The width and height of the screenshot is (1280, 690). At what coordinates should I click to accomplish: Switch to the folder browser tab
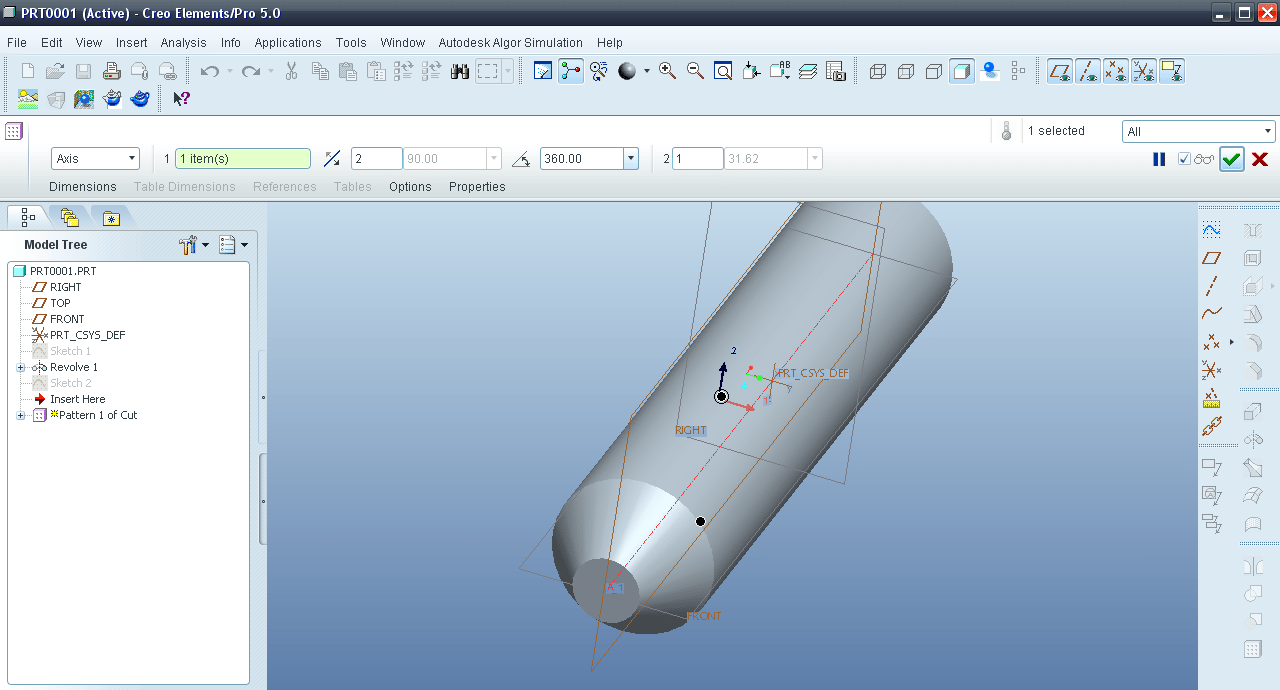(x=69, y=217)
